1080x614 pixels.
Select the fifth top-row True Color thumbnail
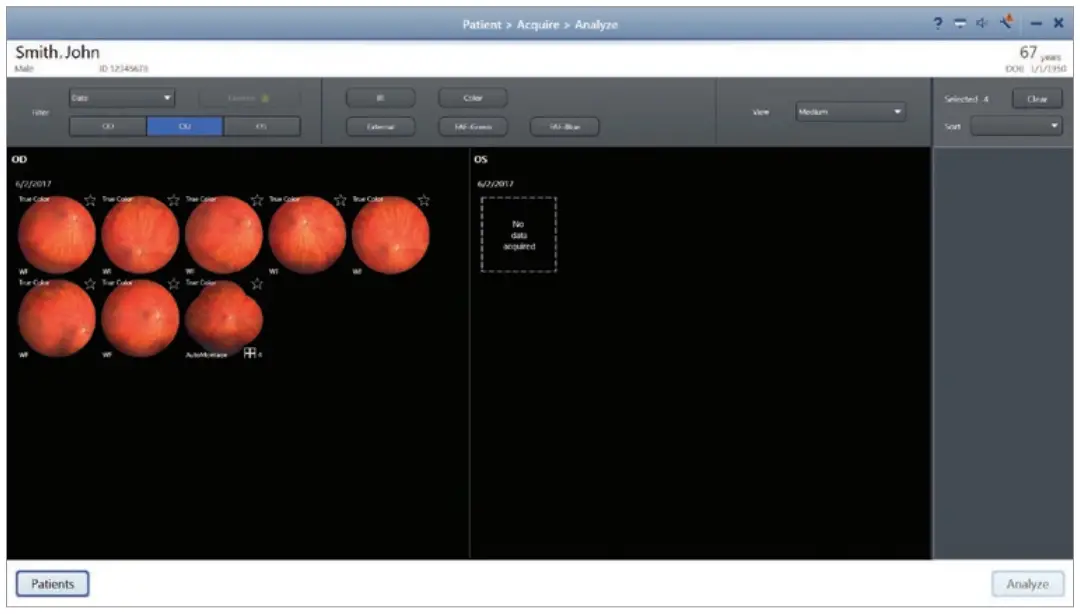pyautogui.click(x=390, y=235)
